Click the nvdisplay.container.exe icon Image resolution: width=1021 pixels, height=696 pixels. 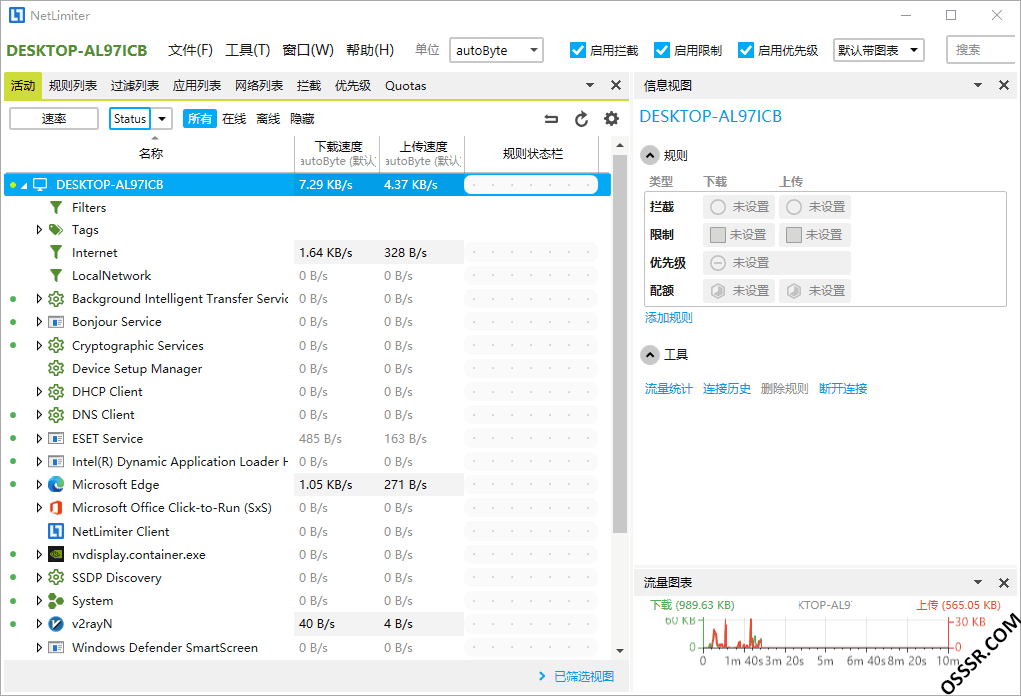[56, 555]
